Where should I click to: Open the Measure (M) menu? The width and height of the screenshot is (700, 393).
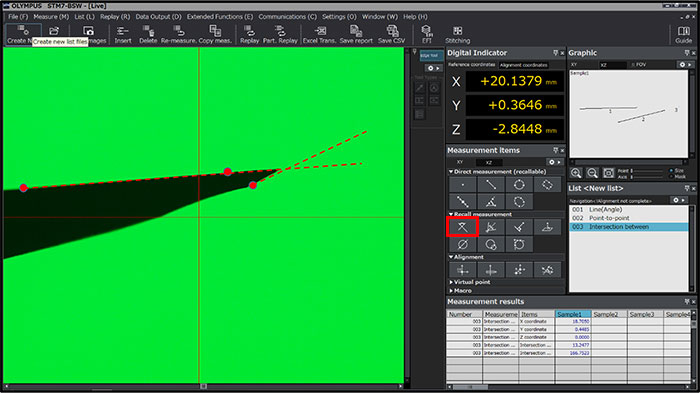[51, 17]
